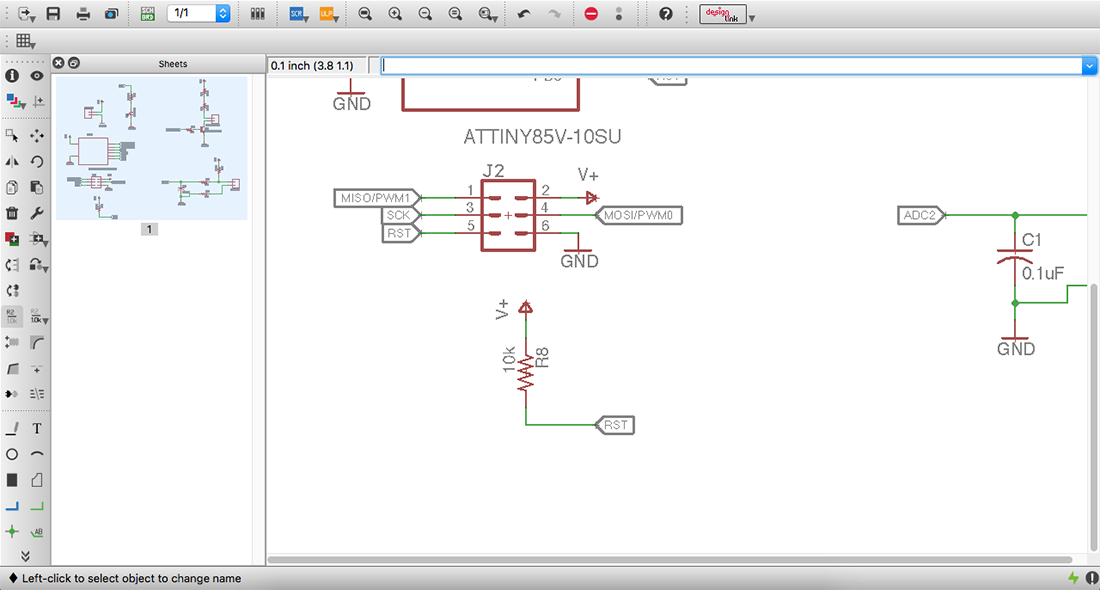Select the green Junction tool

(x=12, y=532)
